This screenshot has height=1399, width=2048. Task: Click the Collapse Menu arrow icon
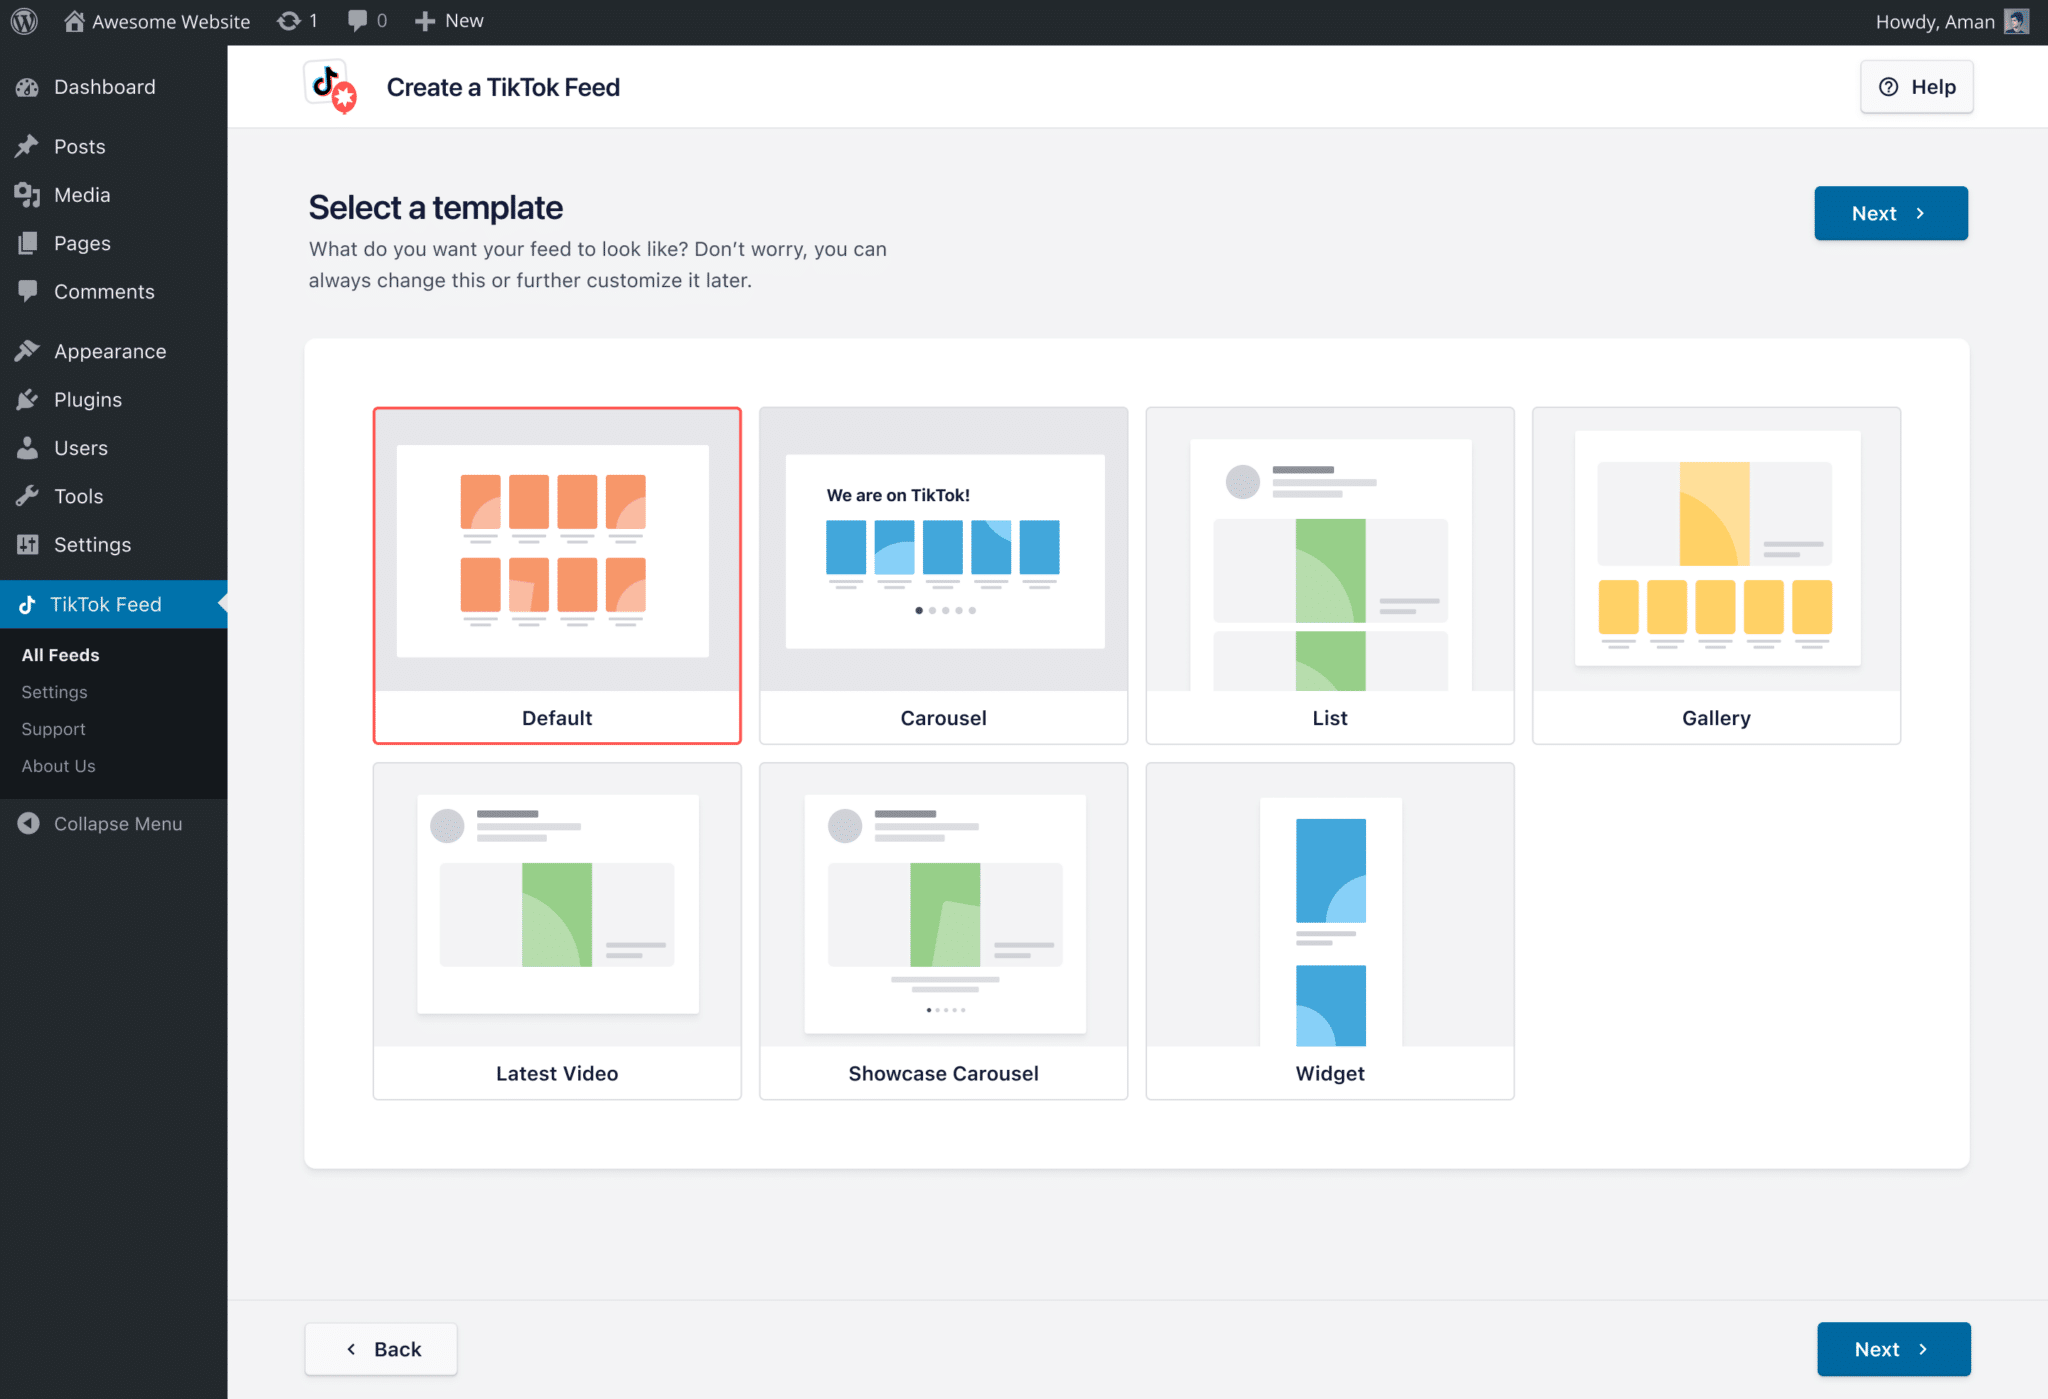pyautogui.click(x=28, y=823)
